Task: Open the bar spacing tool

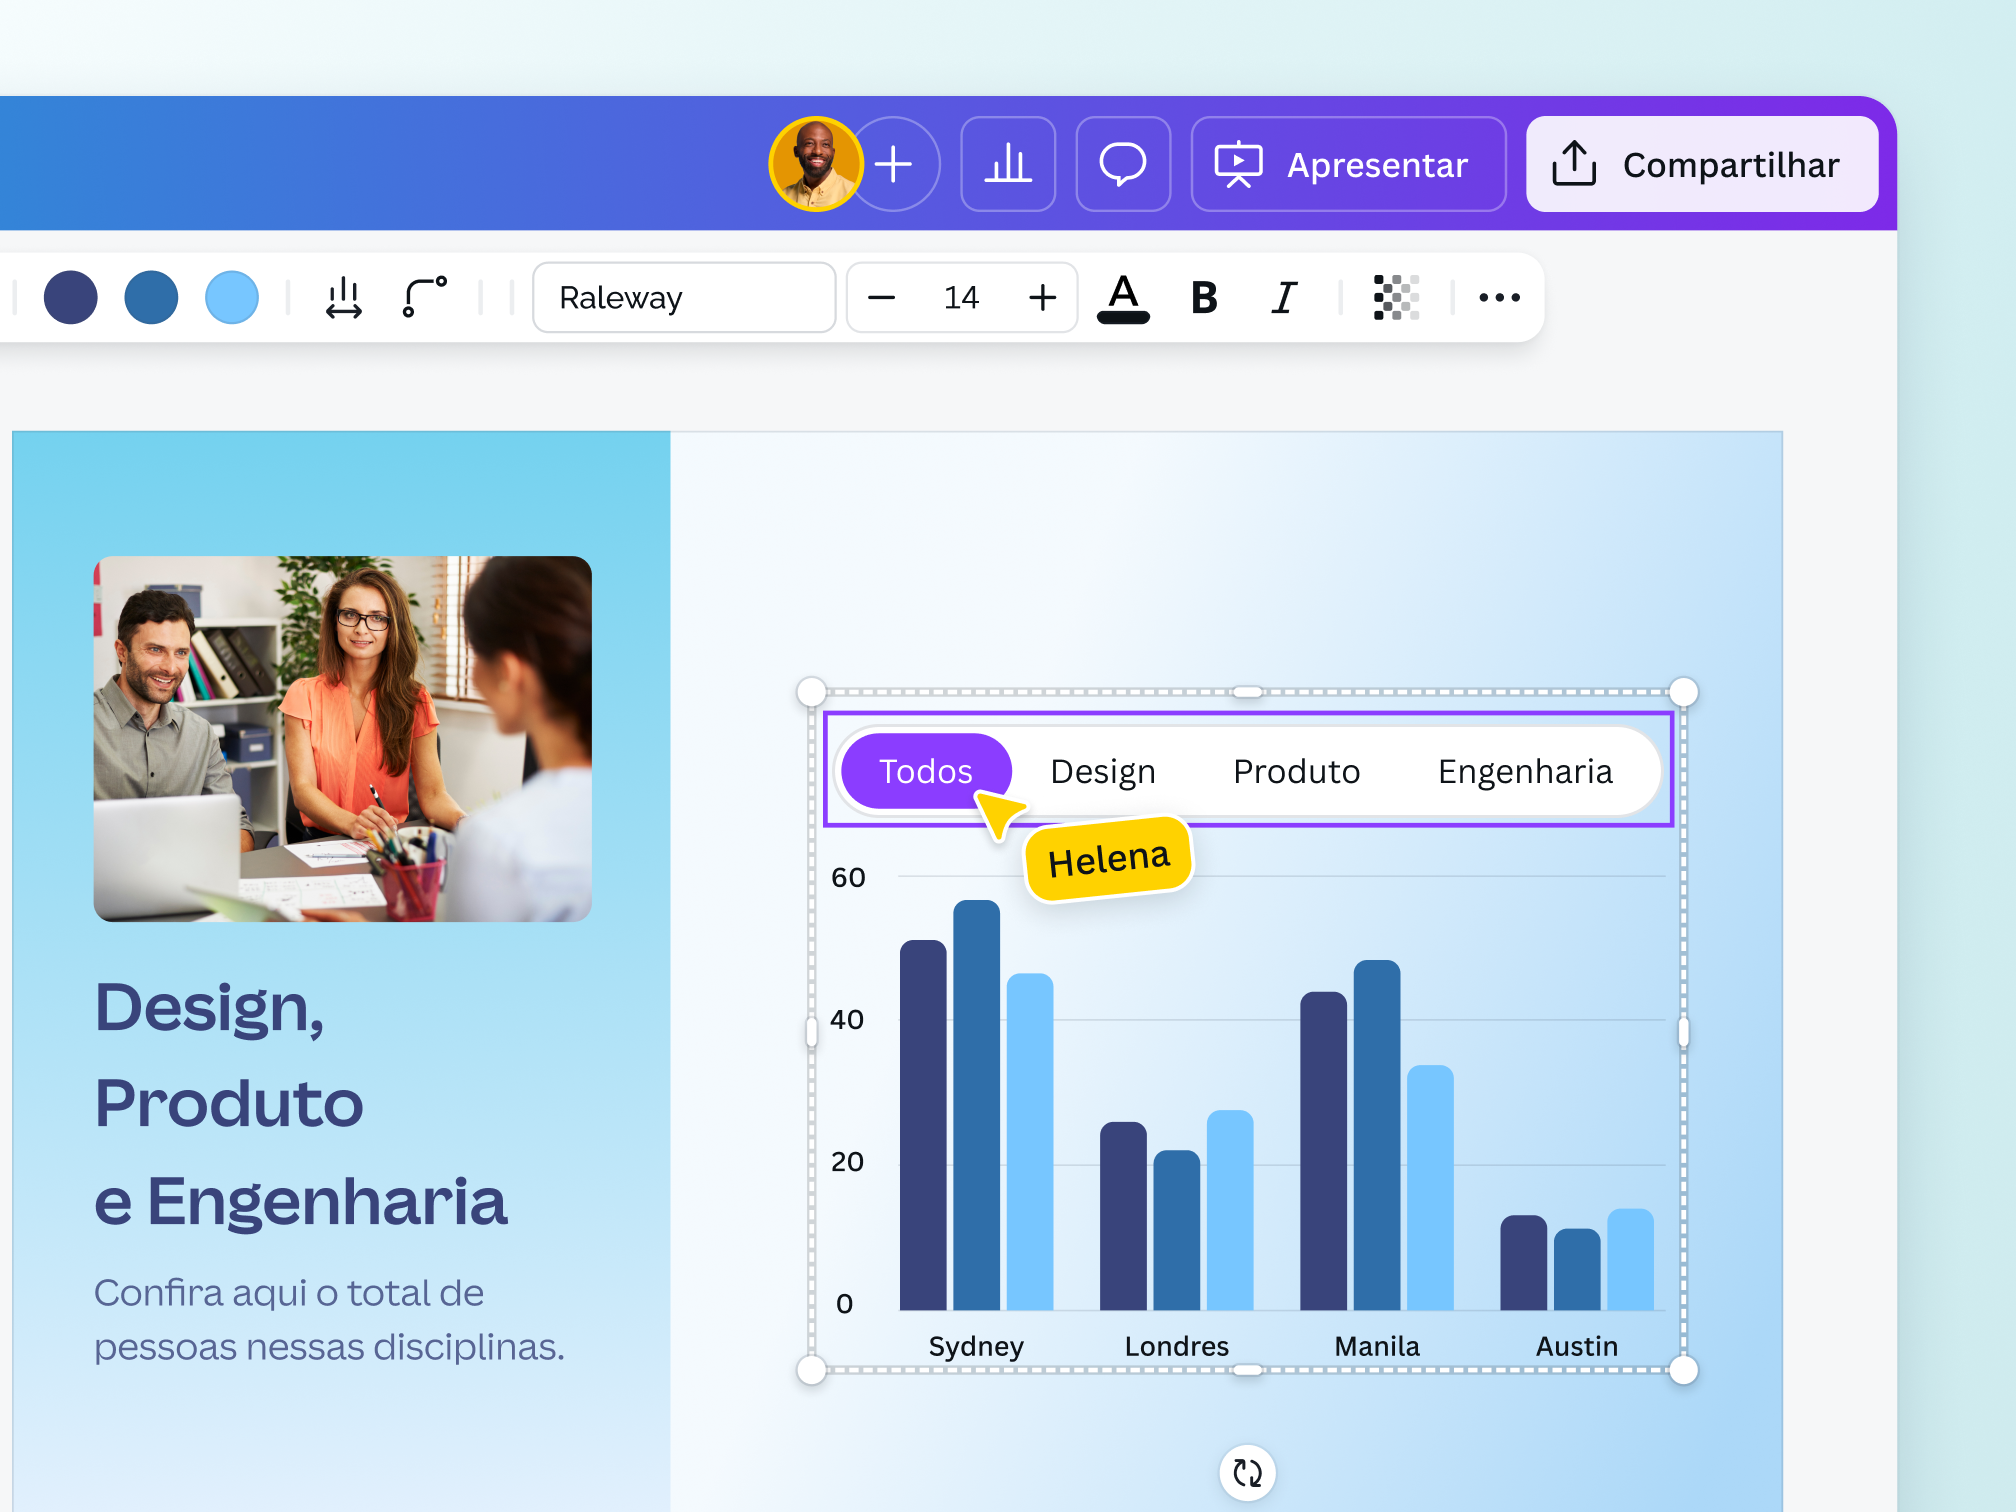Action: (344, 297)
